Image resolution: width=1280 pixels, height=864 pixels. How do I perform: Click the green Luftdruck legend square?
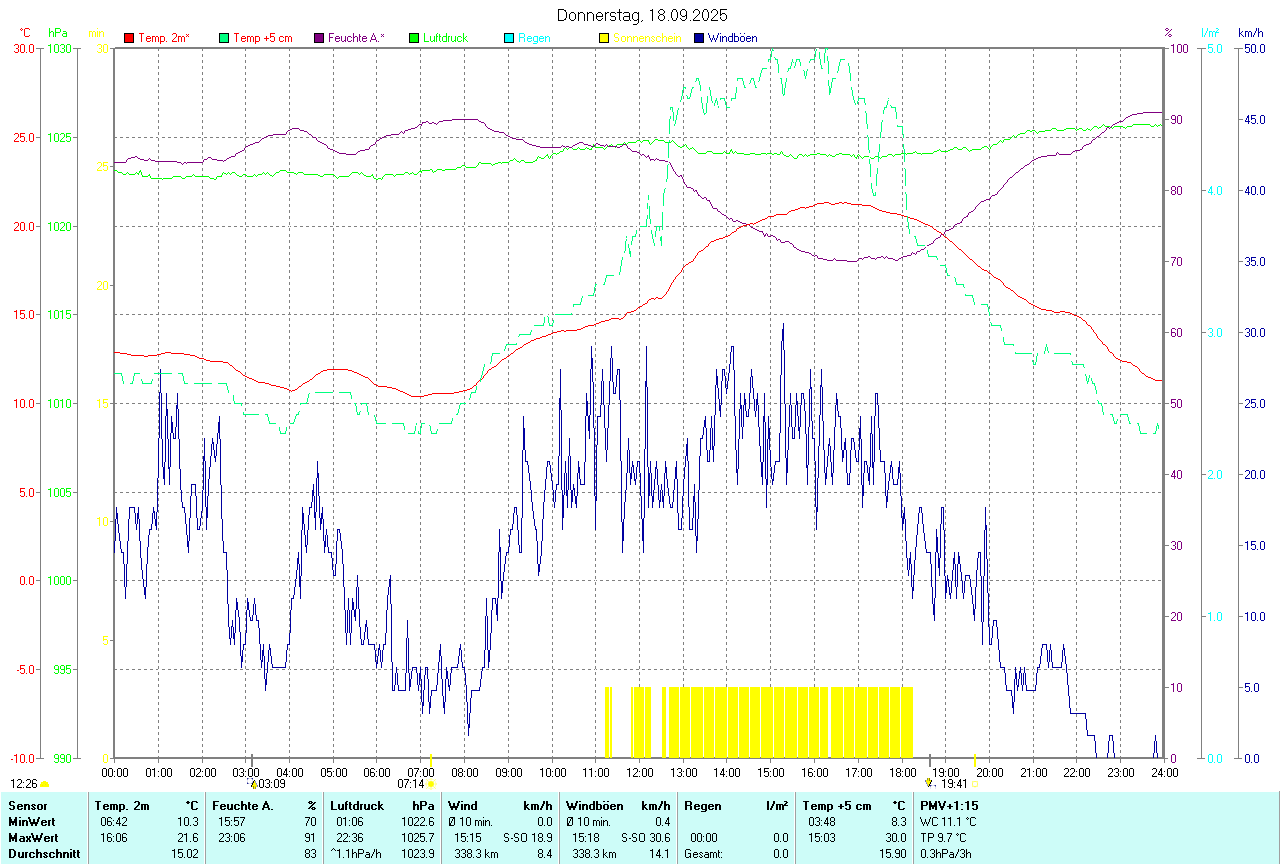click(414, 38)
